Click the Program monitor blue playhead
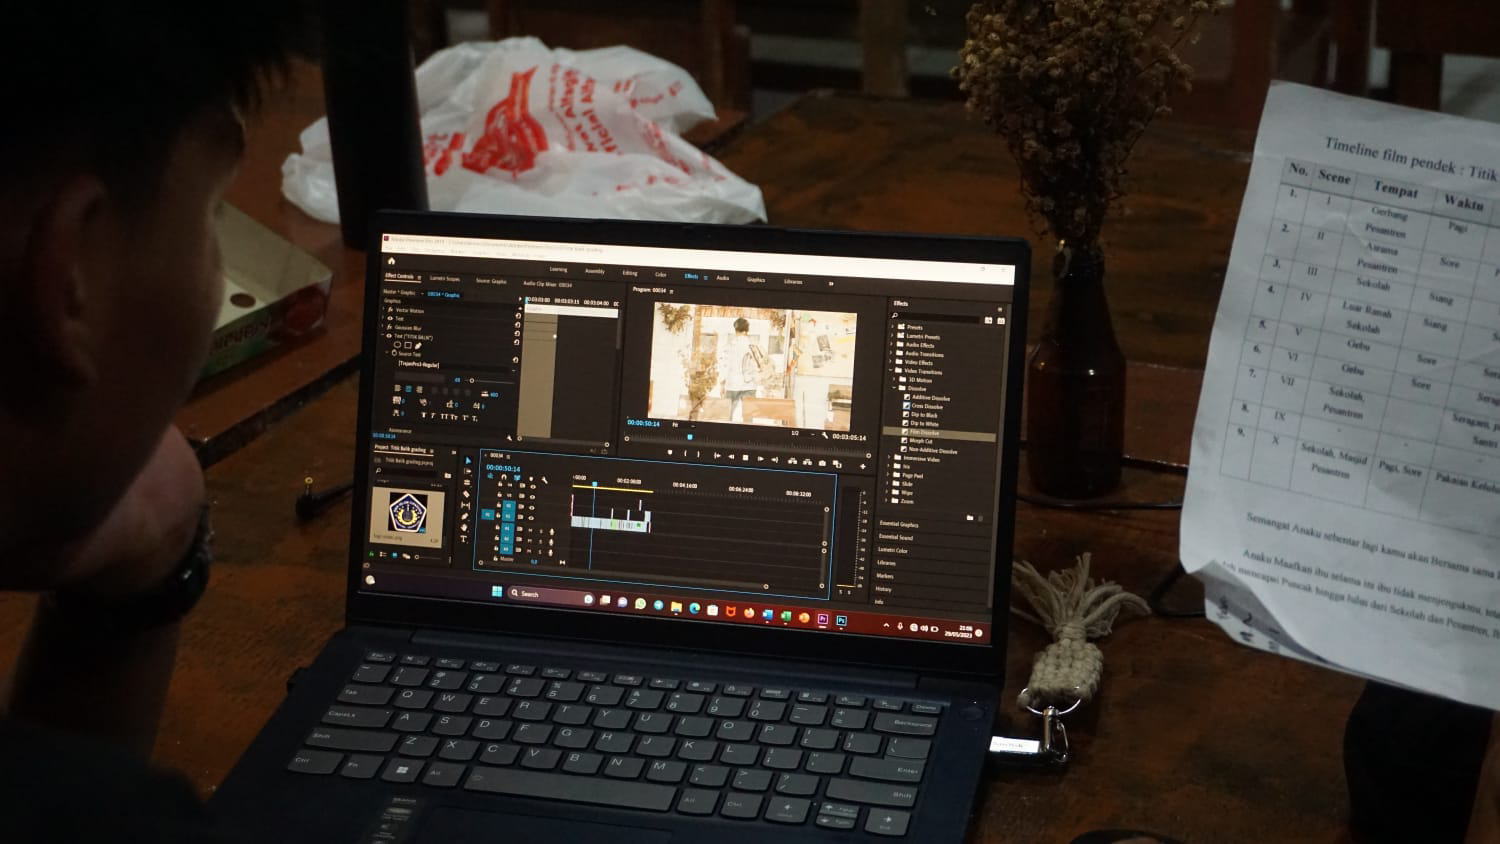The width and height of the screenshot is (1500, 844). 689,437
